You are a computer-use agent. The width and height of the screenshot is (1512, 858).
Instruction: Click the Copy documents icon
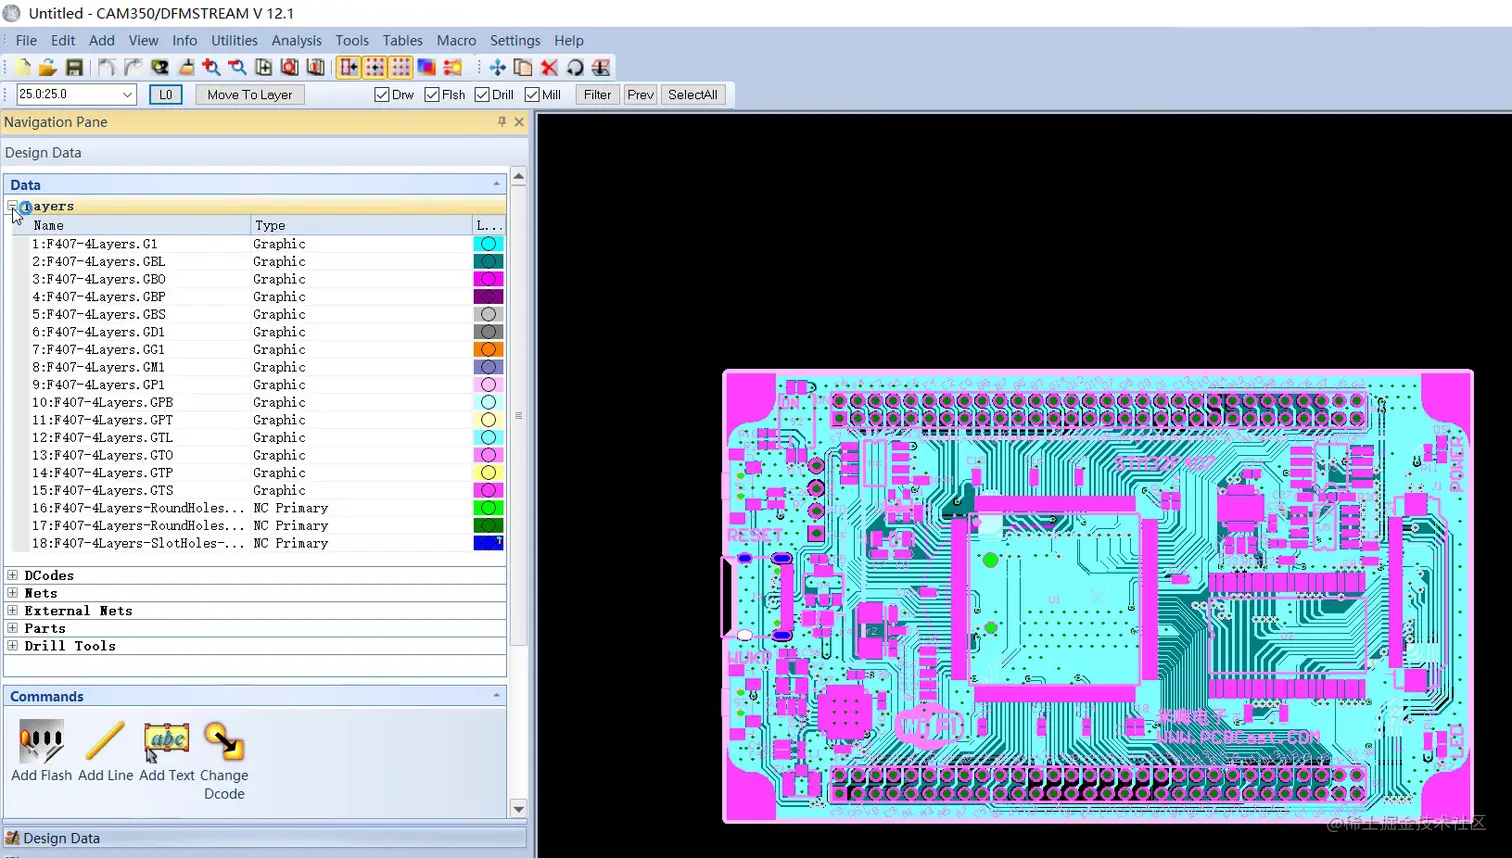[x=523, y=67]
